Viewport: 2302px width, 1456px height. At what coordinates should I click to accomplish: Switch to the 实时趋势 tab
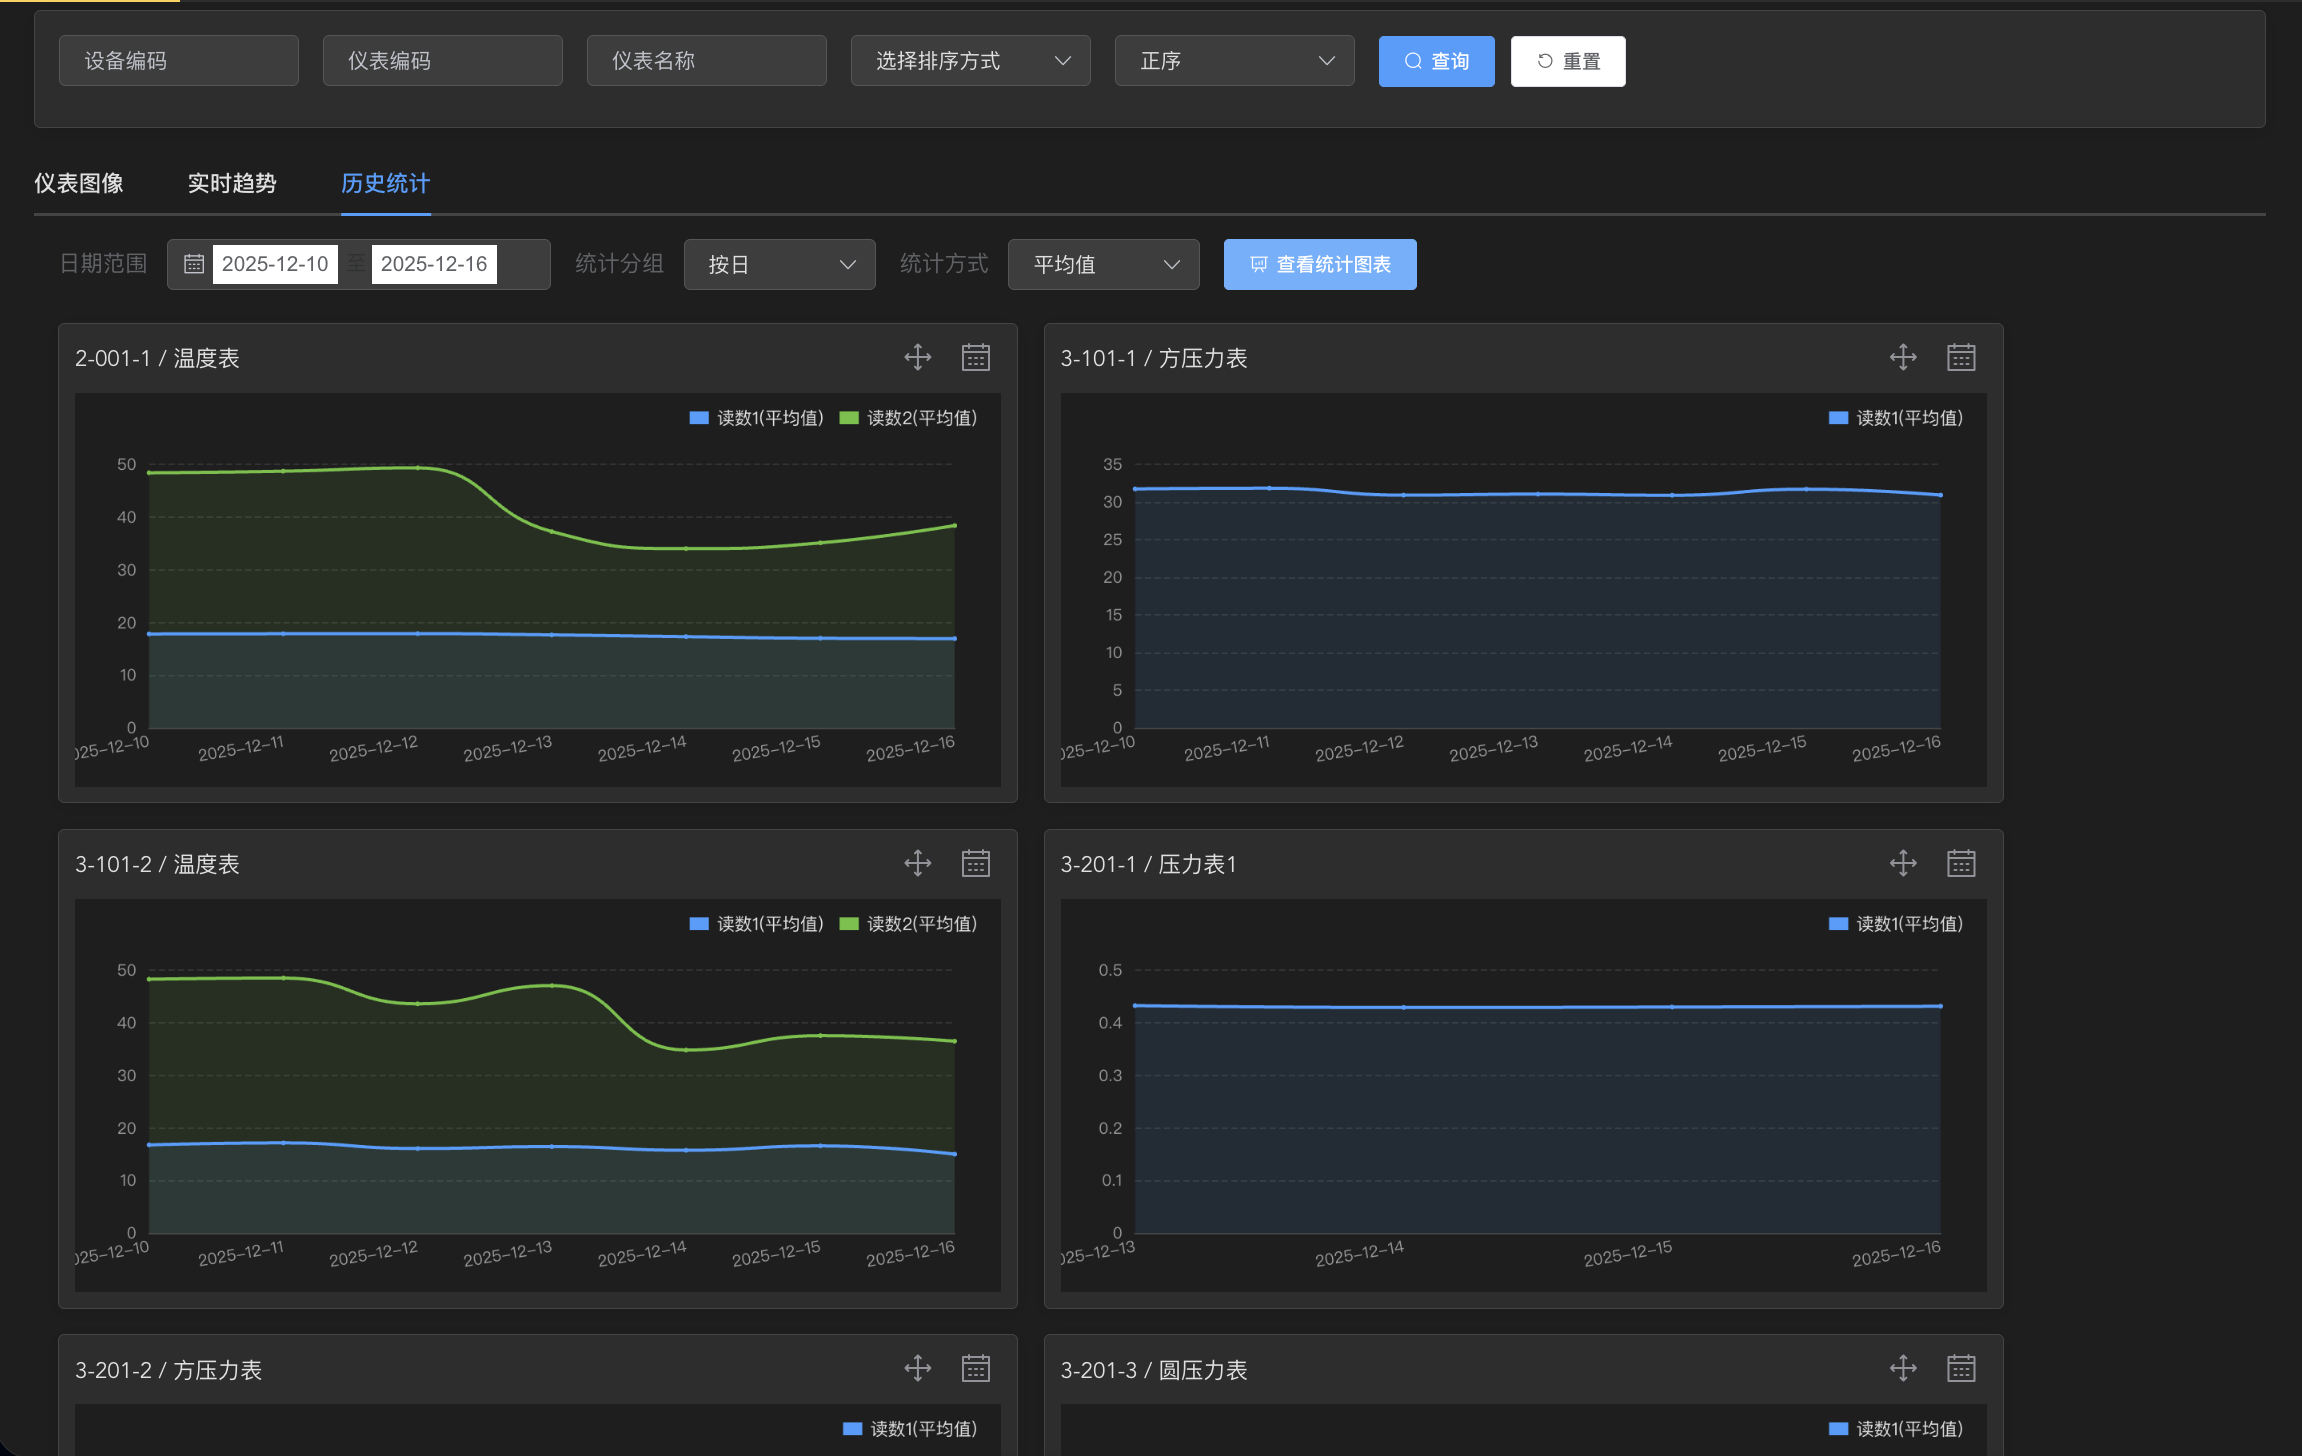(232, 184)
